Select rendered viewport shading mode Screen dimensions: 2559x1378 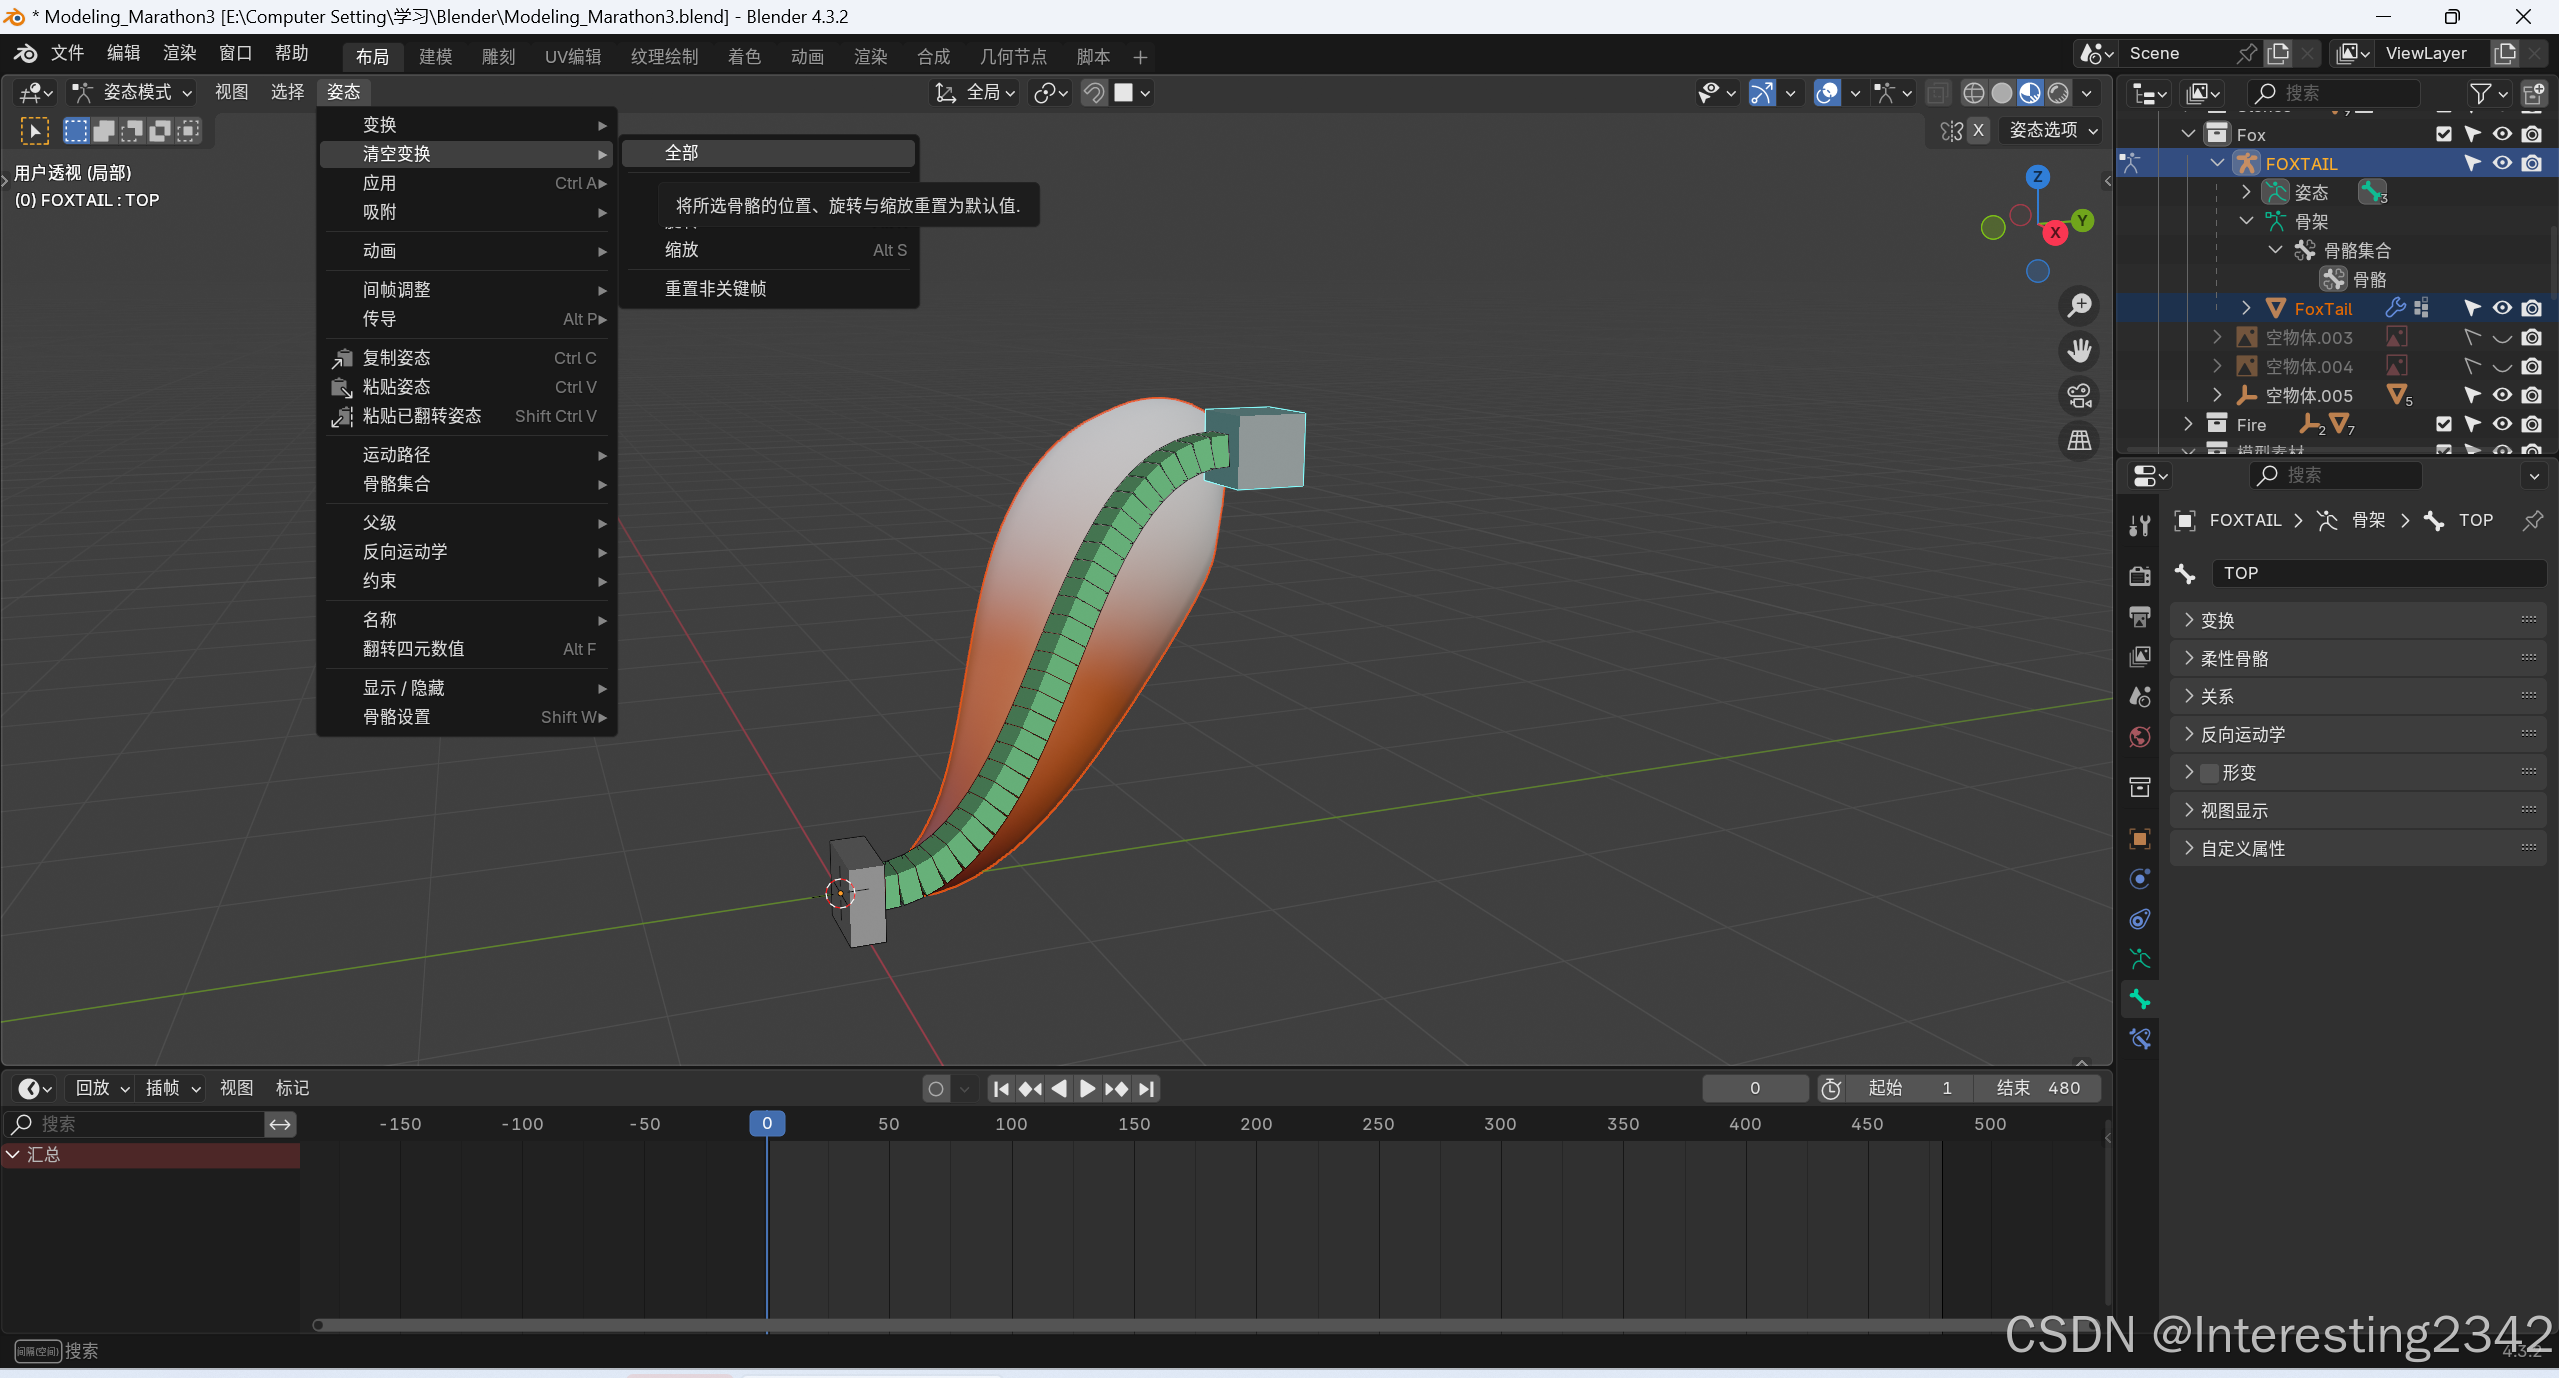[2058, 93]
